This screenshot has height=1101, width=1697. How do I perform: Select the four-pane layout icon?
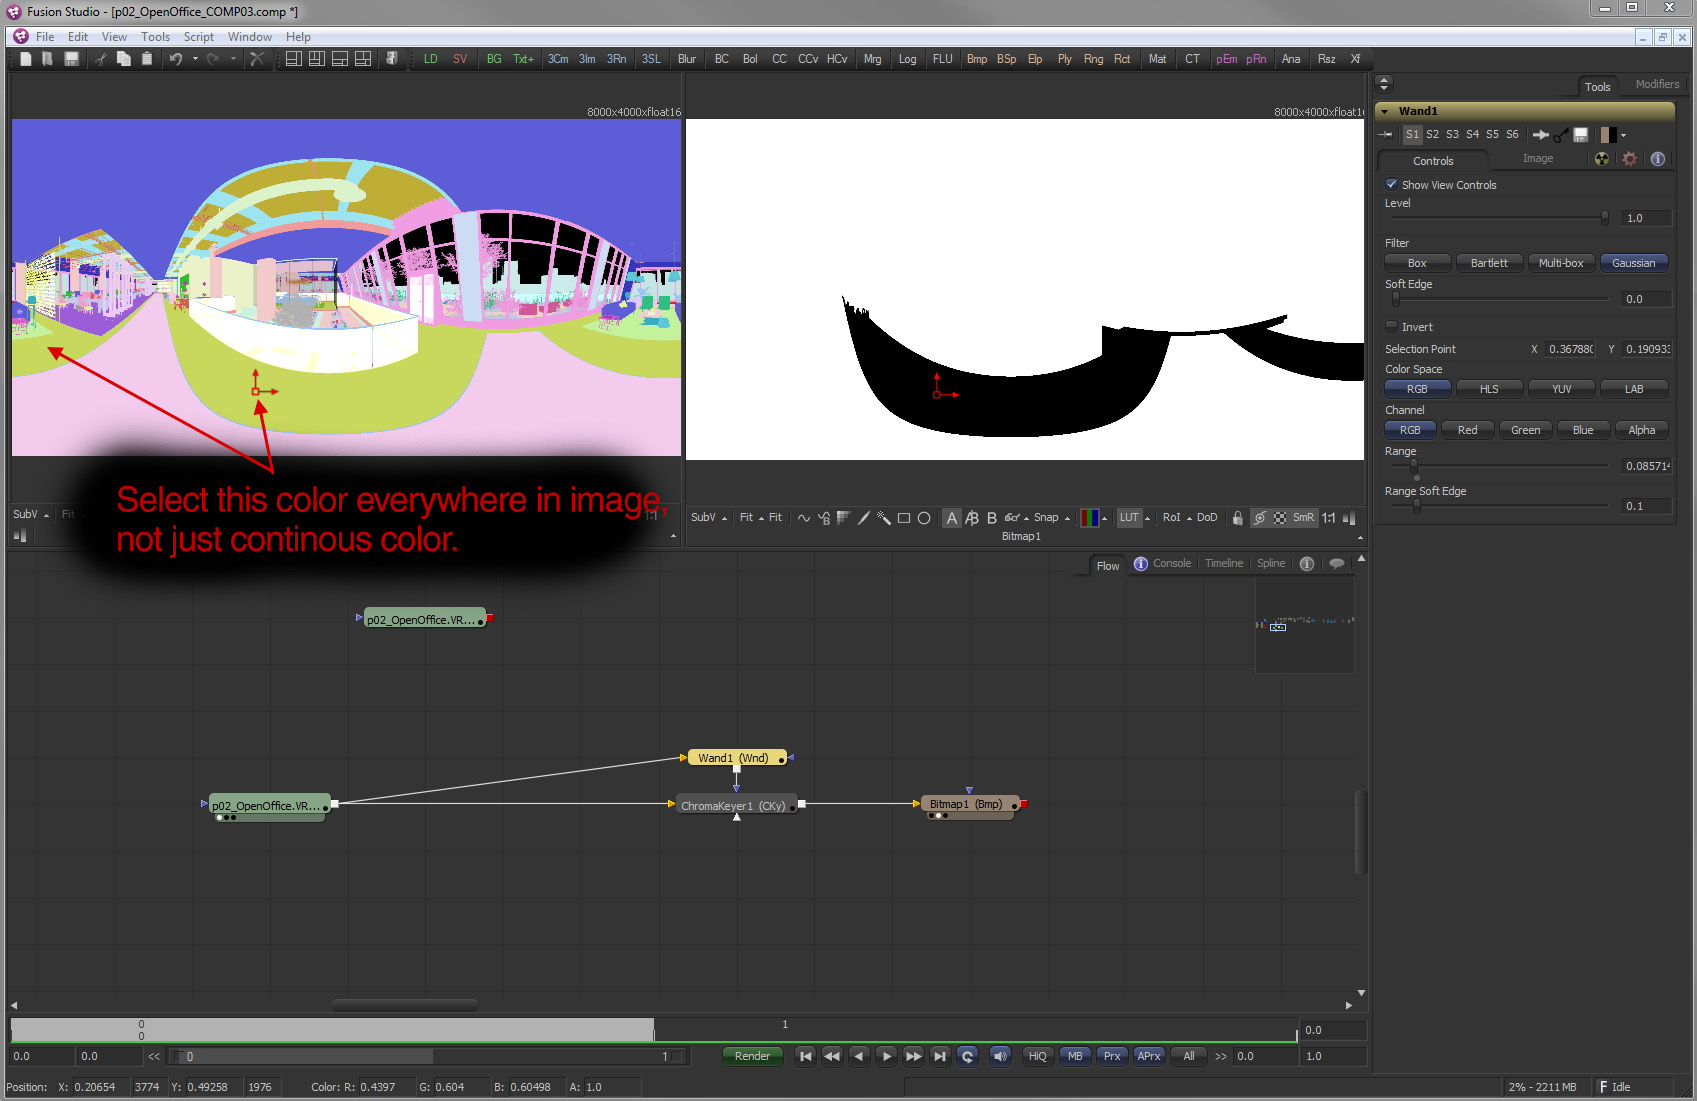point(363,59)
